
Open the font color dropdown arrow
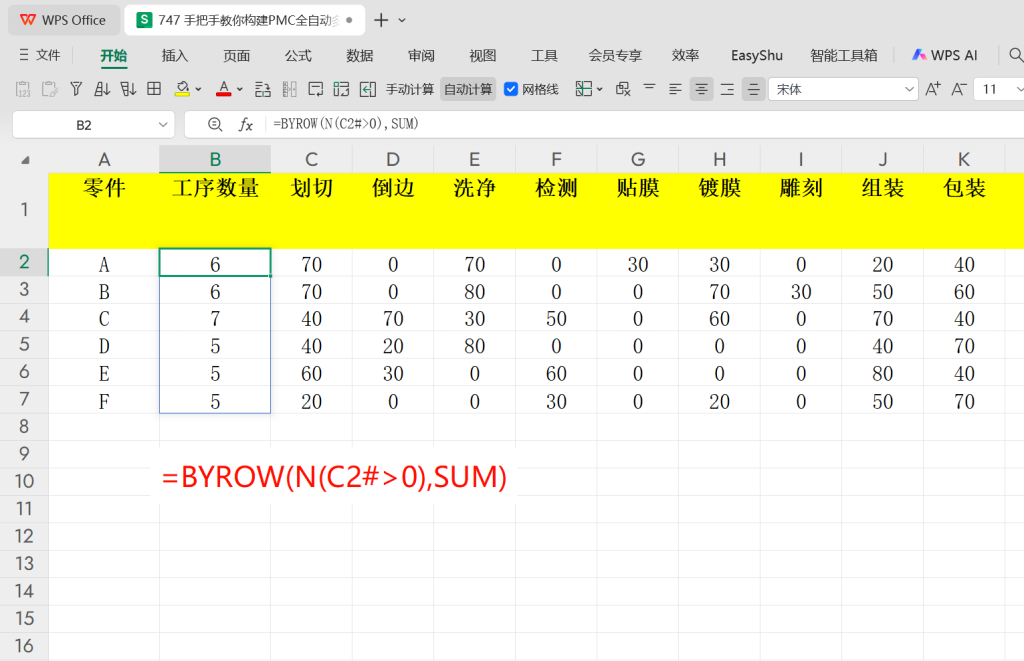240,89
